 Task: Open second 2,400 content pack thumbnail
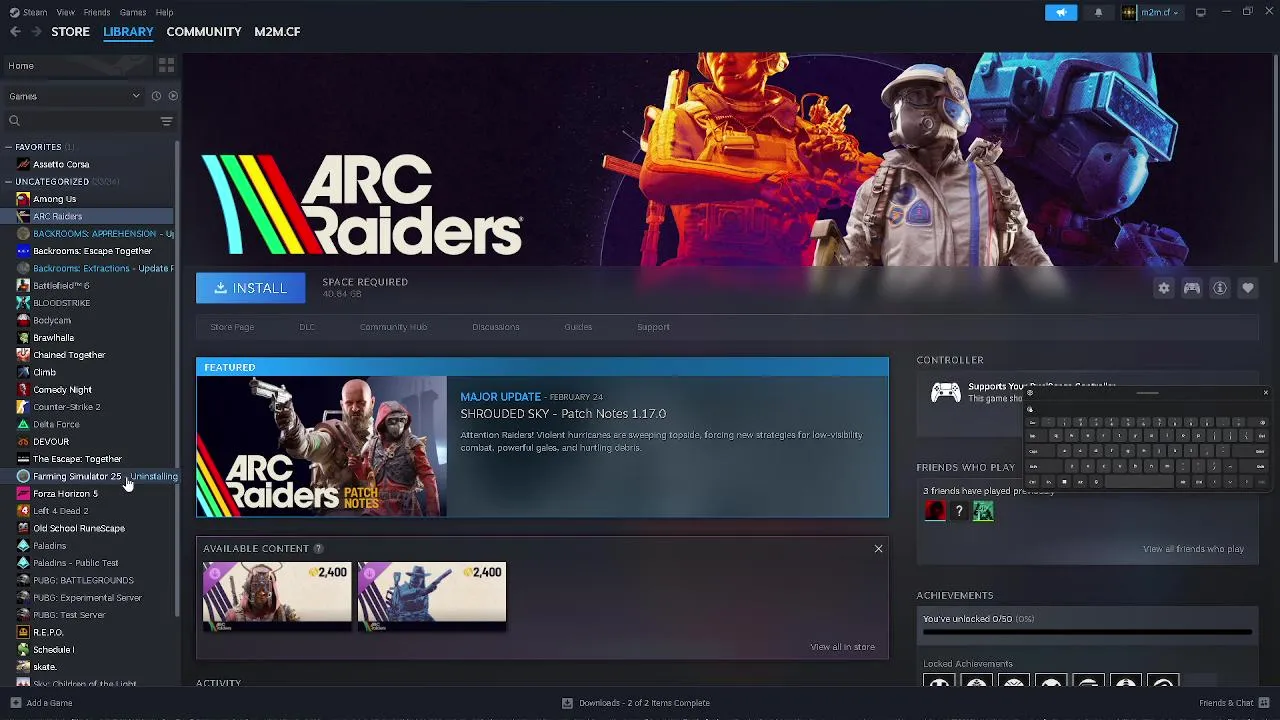(432, 597)
